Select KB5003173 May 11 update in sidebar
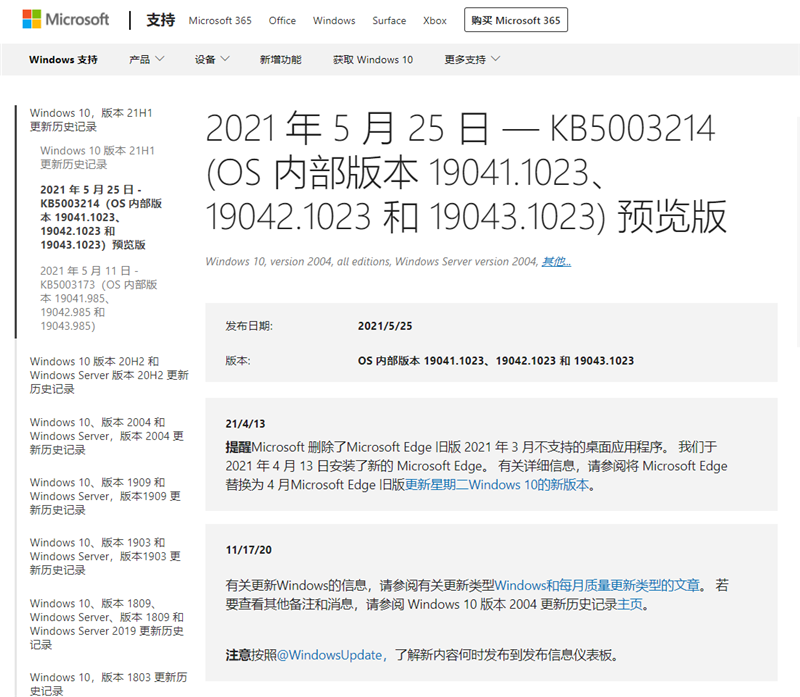 tap(98, 298)
